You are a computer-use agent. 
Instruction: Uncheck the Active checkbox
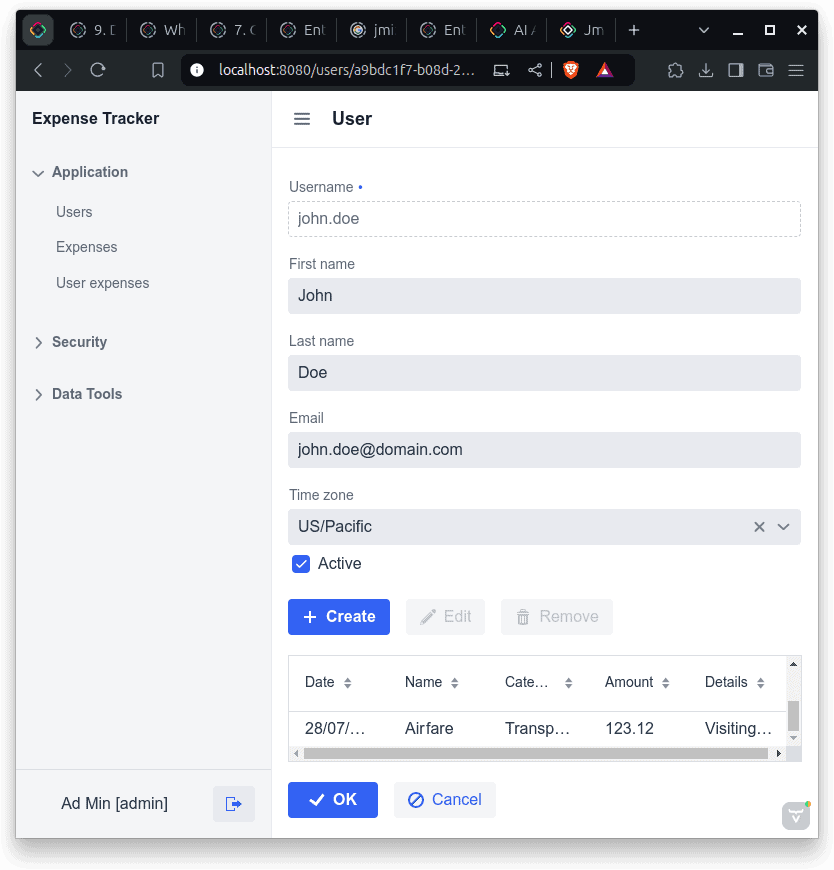(301, 564)
